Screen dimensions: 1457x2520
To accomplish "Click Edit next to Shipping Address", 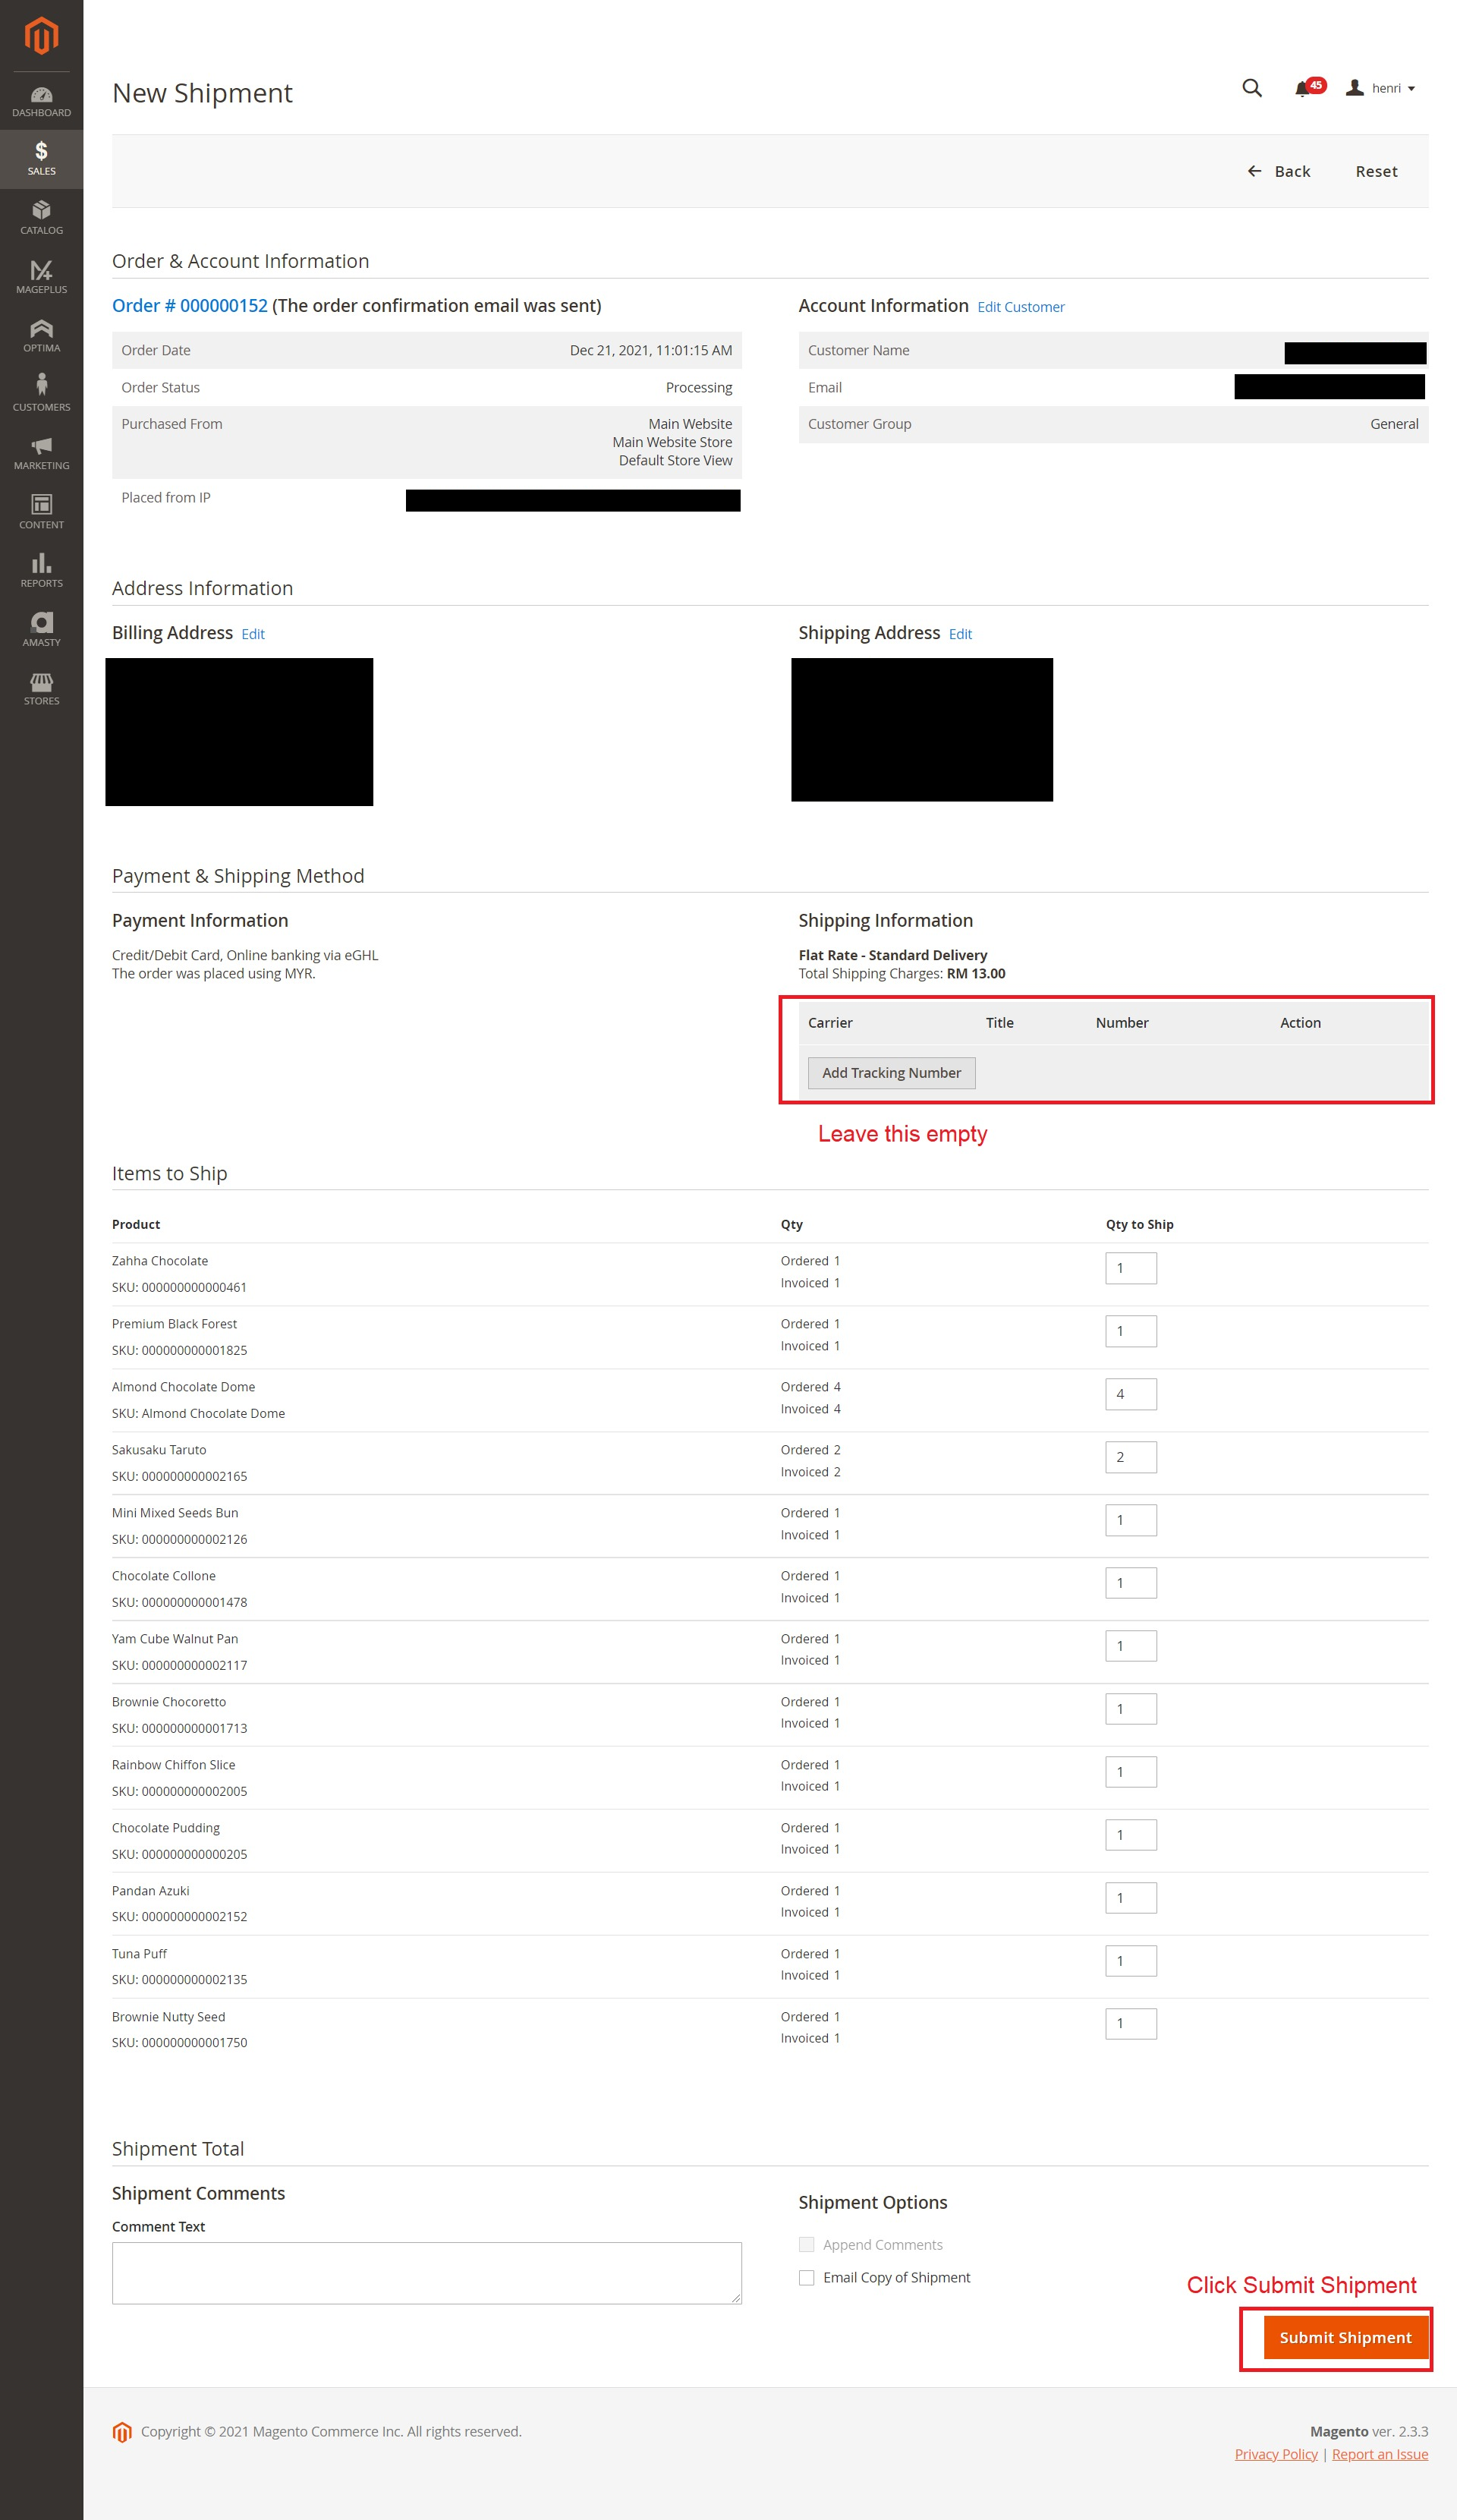I will click(959, 634).
